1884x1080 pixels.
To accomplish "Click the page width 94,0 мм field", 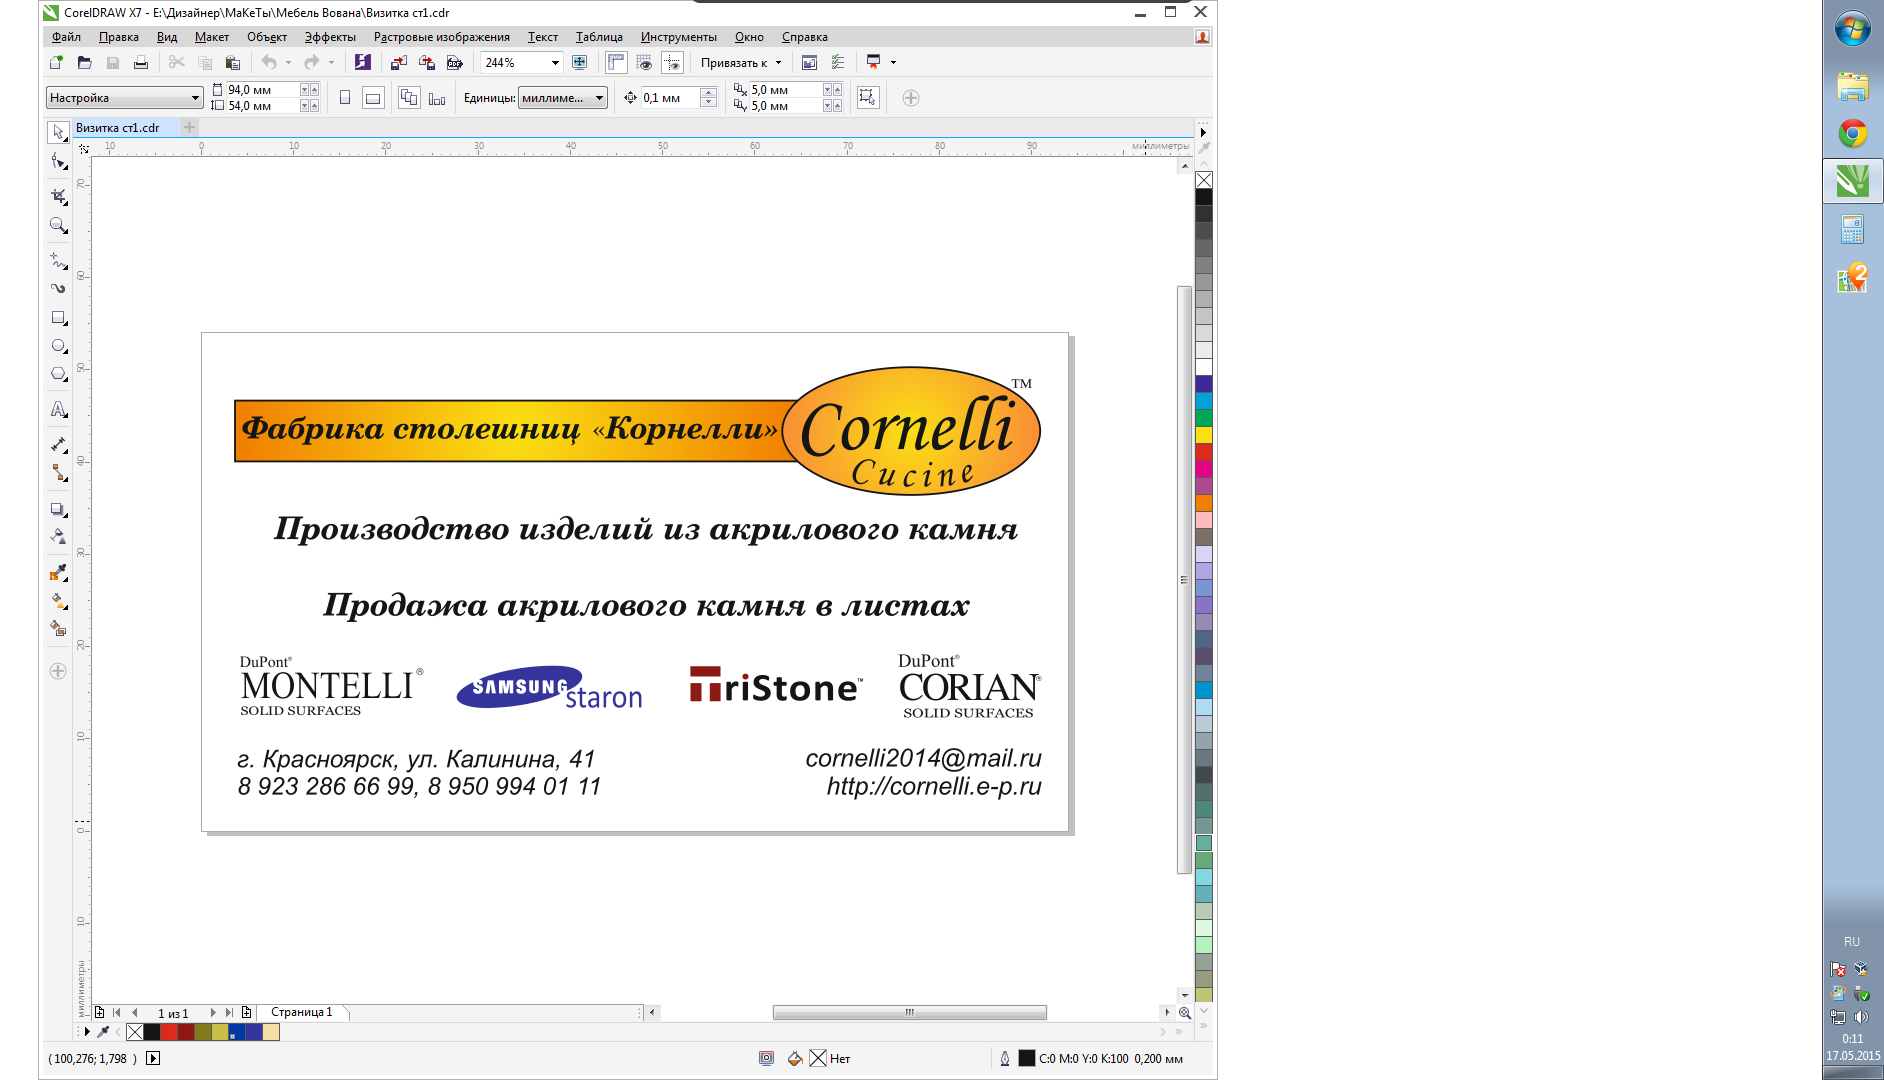I will 263,90.
